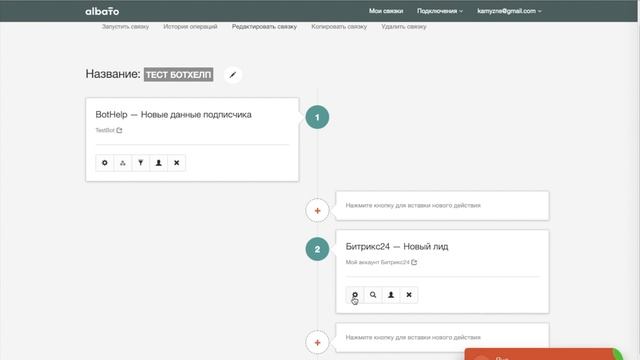Switch to Удалить связку tab

click(404, 27)
